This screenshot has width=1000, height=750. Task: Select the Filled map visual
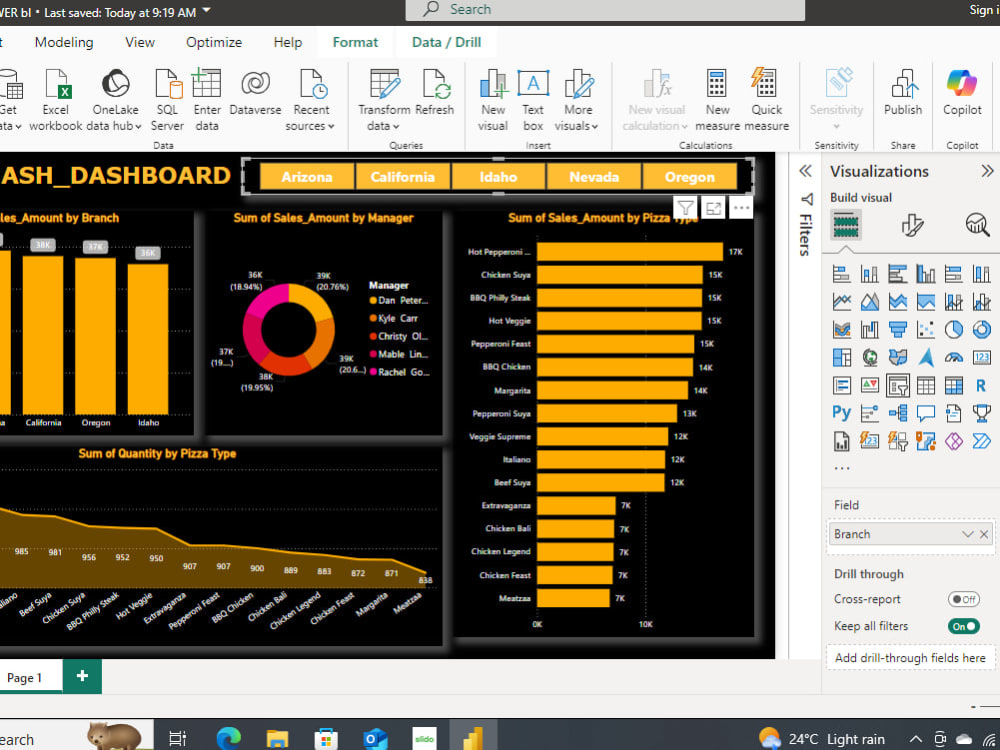tap(897, 357)
